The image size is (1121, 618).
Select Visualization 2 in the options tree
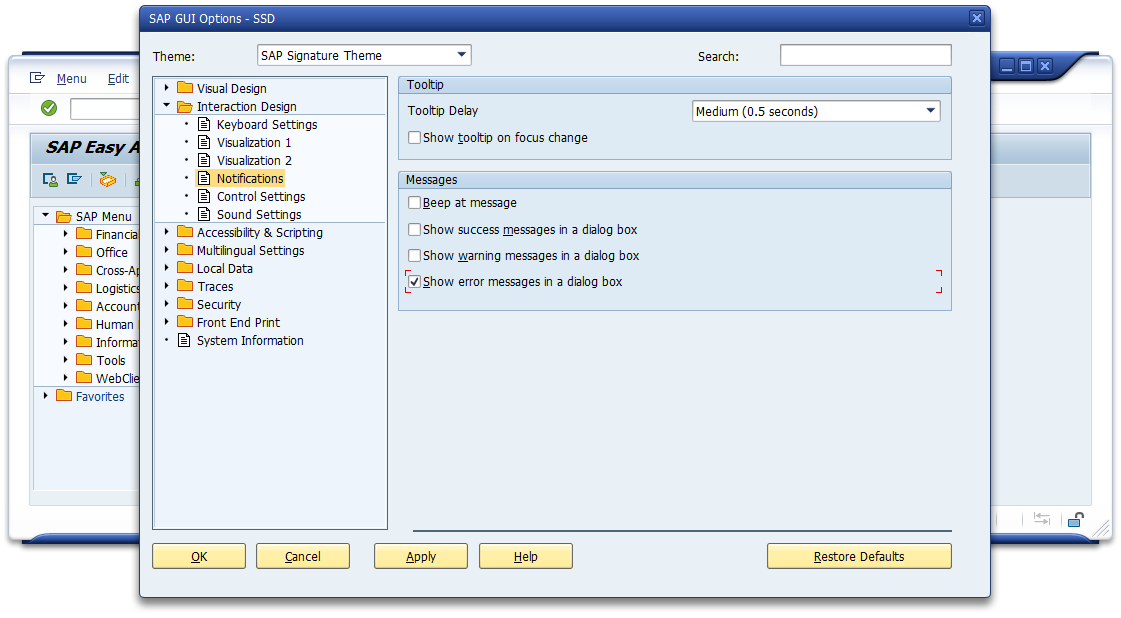[x=254, y=160]
